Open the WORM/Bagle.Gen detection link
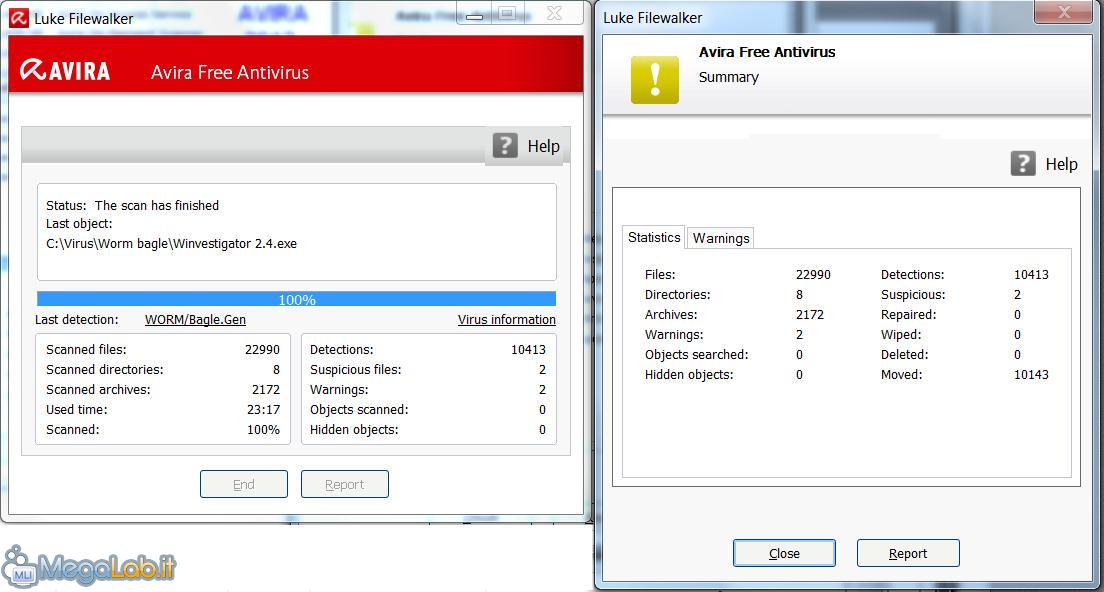Image resolution: width=1104 pixels, height=592 pixels. coord(195,320)
